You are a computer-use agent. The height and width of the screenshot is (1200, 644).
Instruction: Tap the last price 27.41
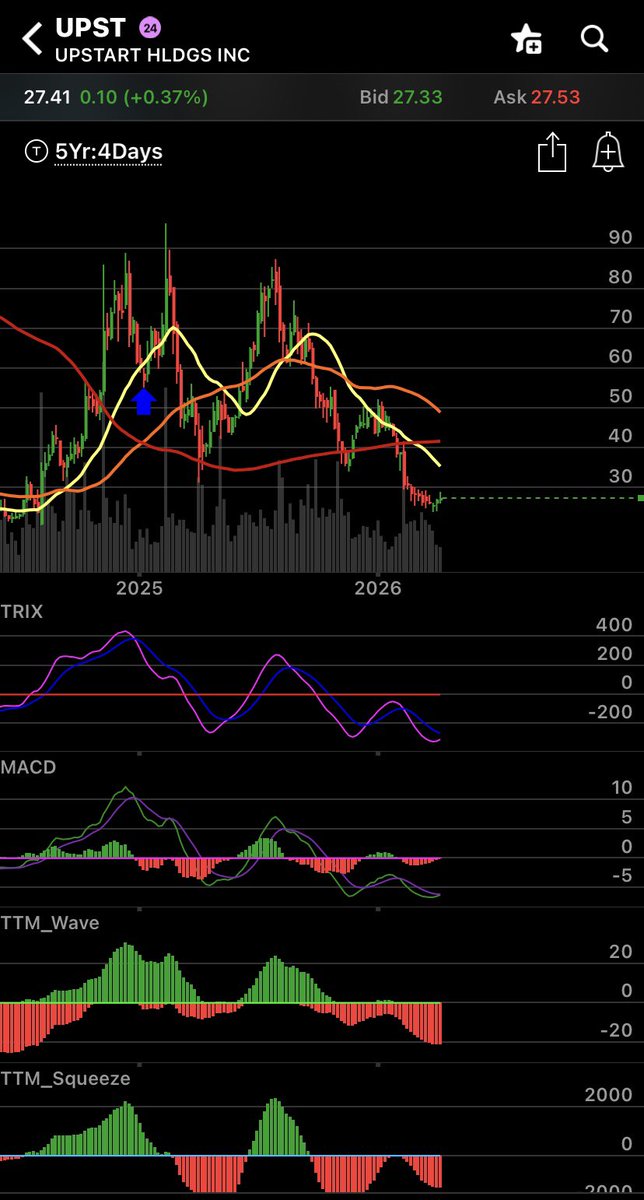point(46,97)
